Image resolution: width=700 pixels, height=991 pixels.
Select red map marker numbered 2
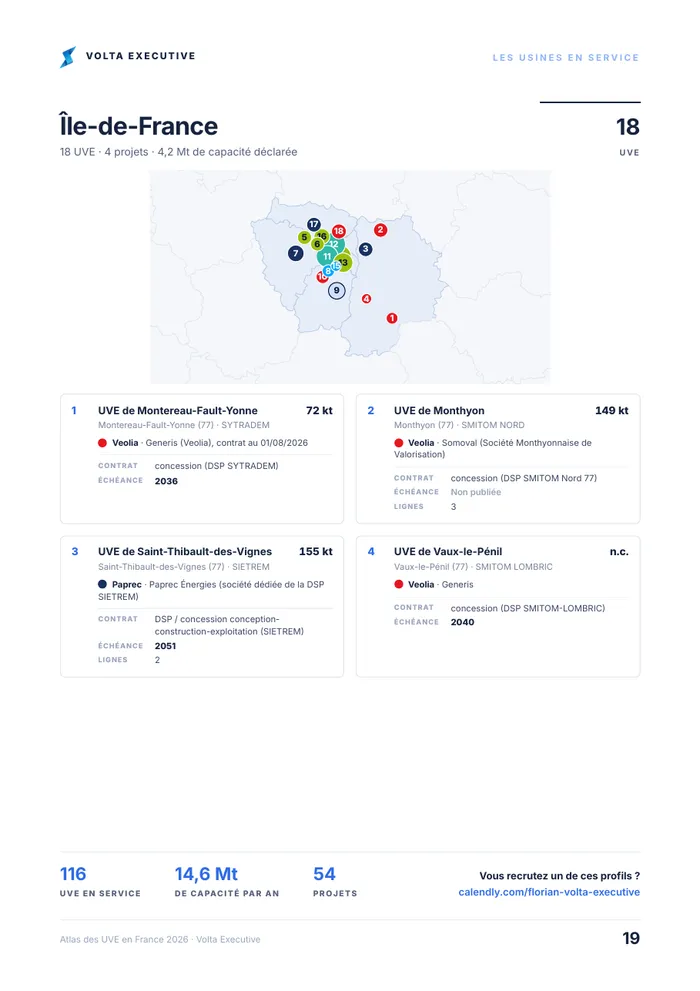380,229
